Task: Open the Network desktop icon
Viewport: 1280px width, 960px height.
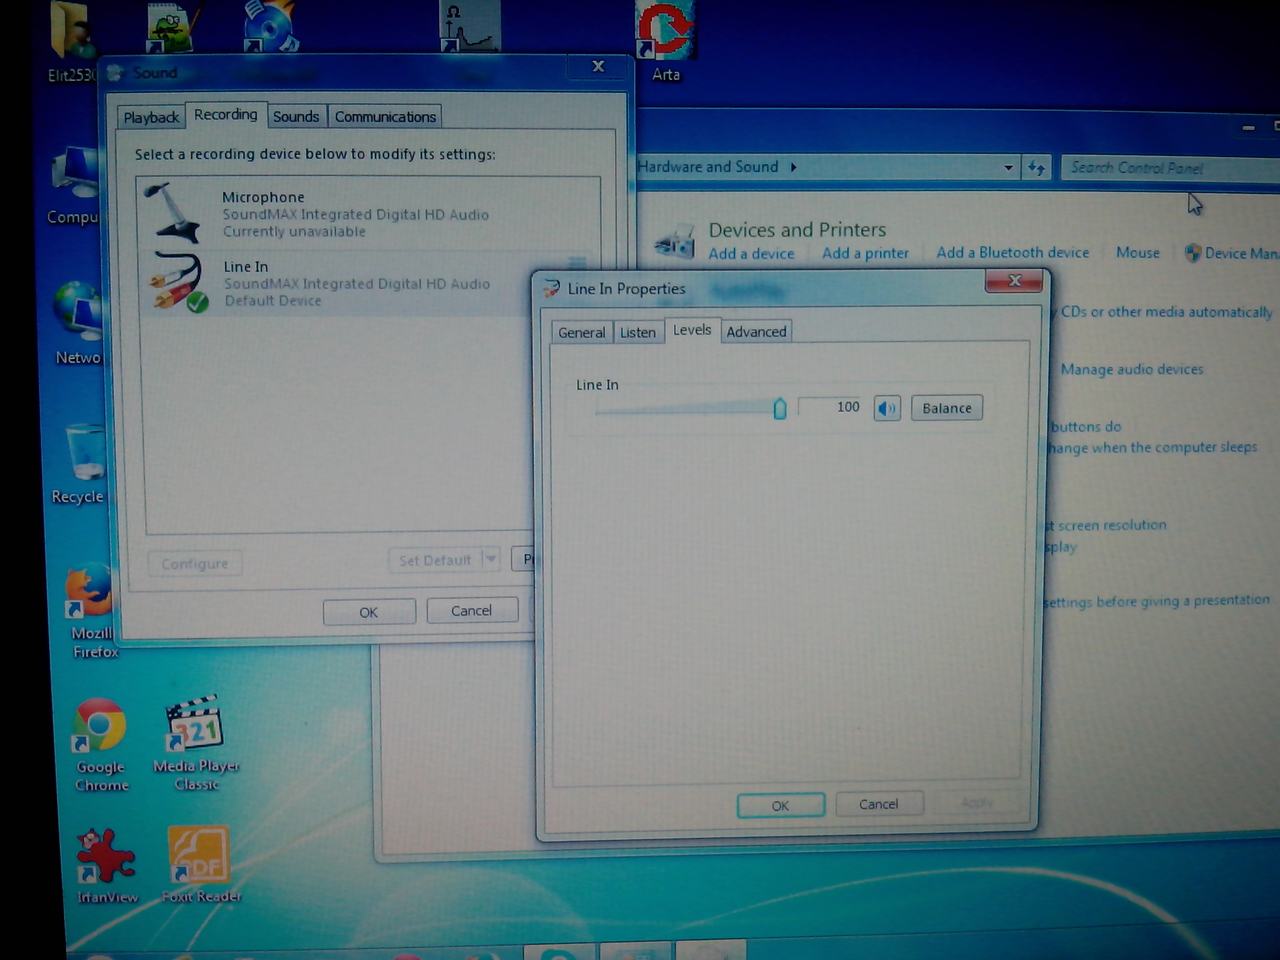Action: tap(78, 323)
